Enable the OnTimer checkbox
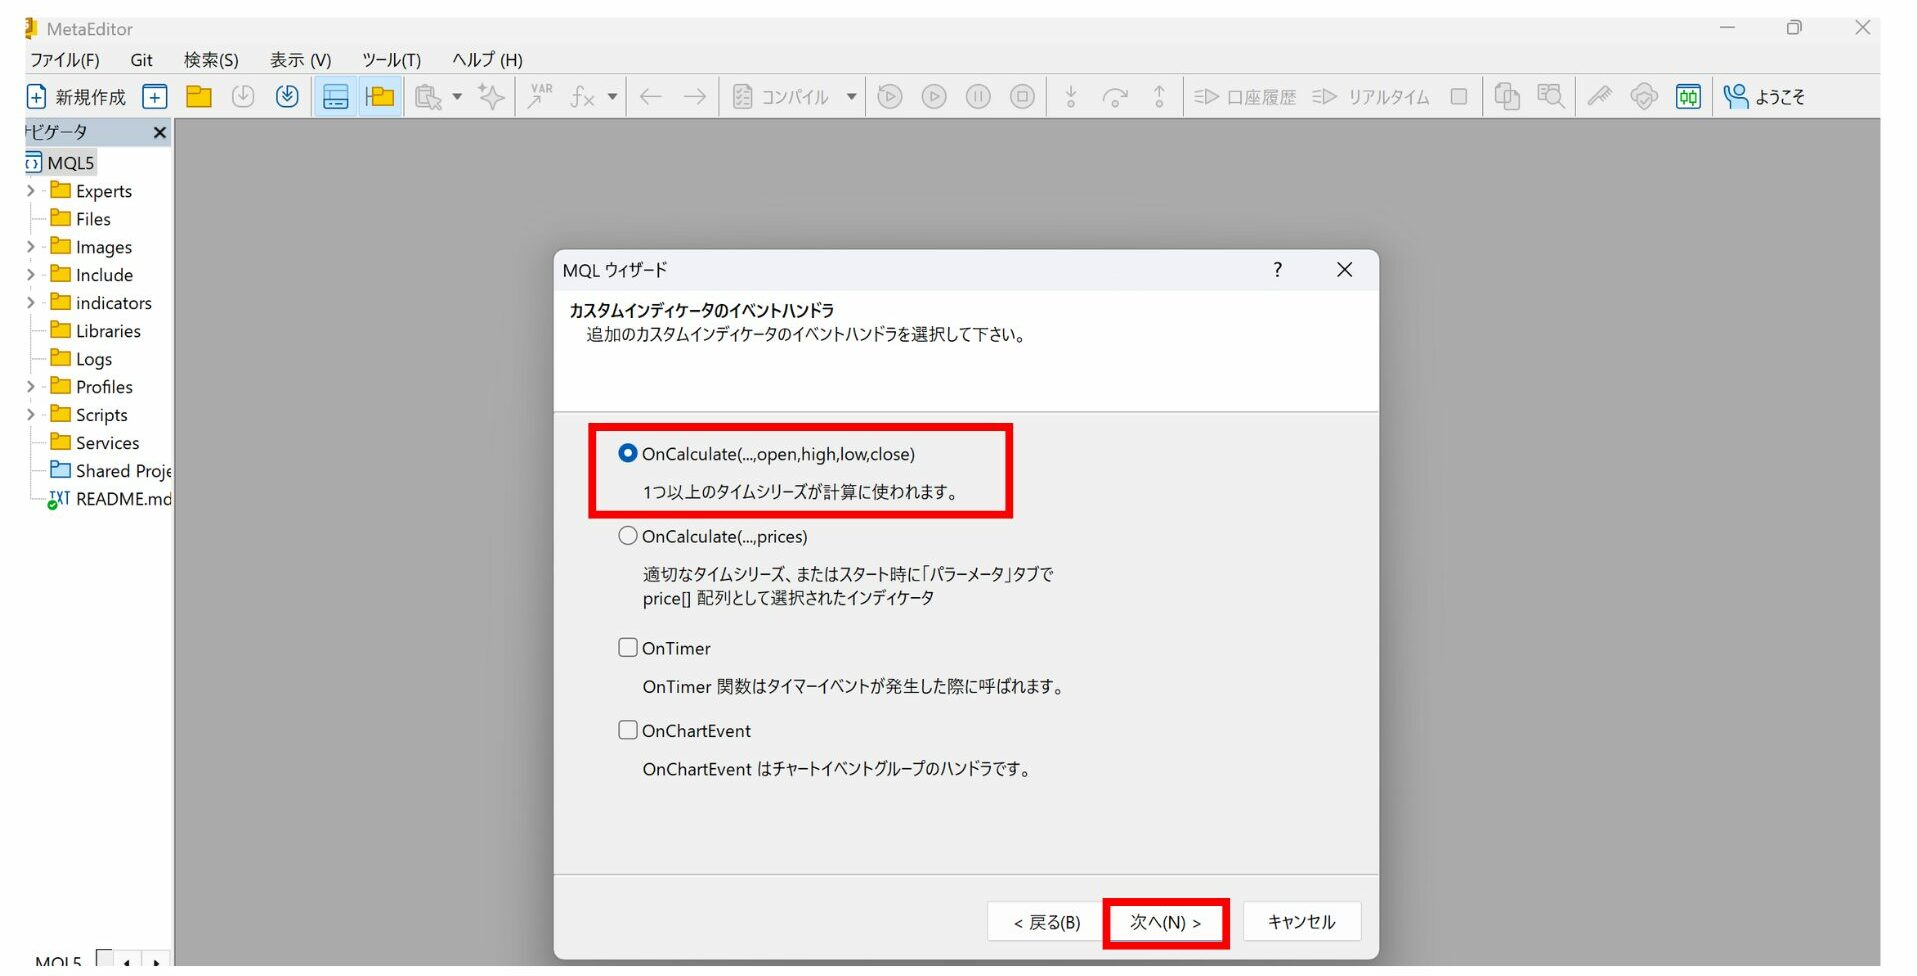Viewport: 1917px width, 976px height. (x=628, y=648)
